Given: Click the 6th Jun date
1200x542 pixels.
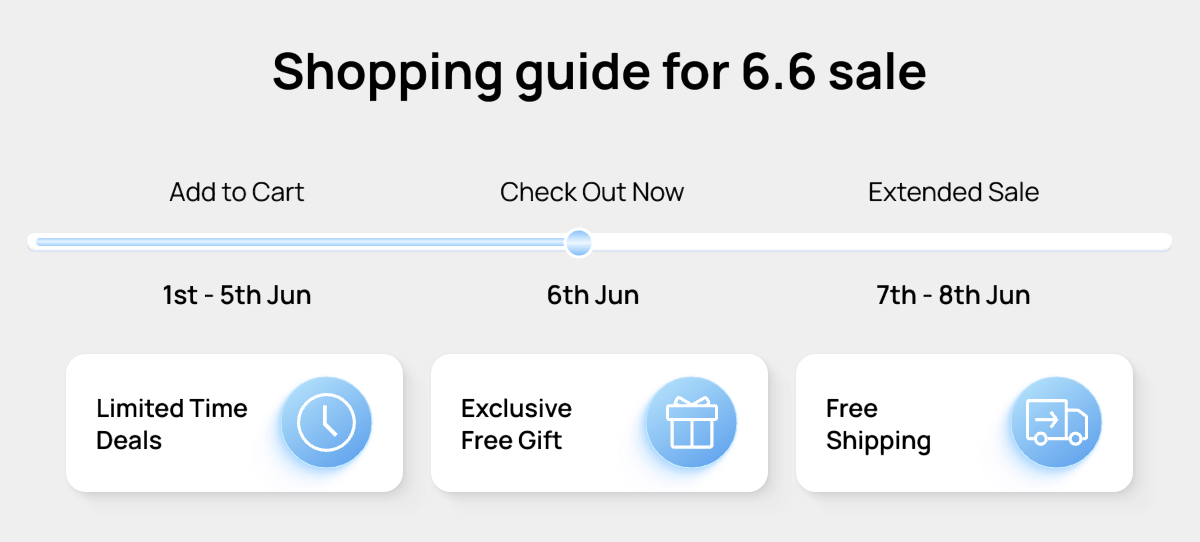Looking at the screenshot, I should [x=592, y=296].
